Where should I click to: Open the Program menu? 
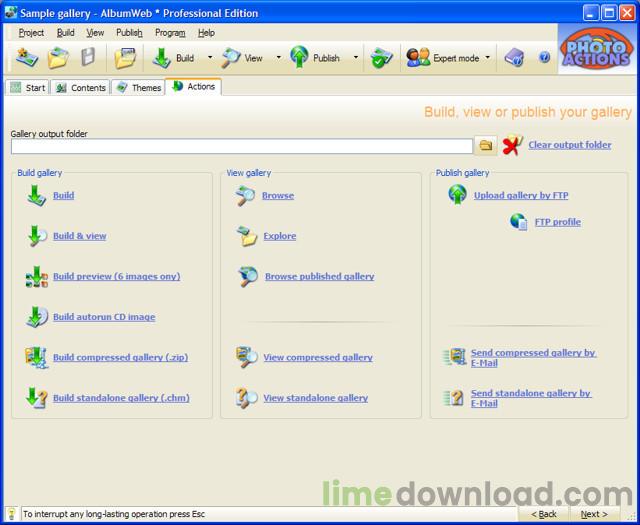click(x=170, y=33)
